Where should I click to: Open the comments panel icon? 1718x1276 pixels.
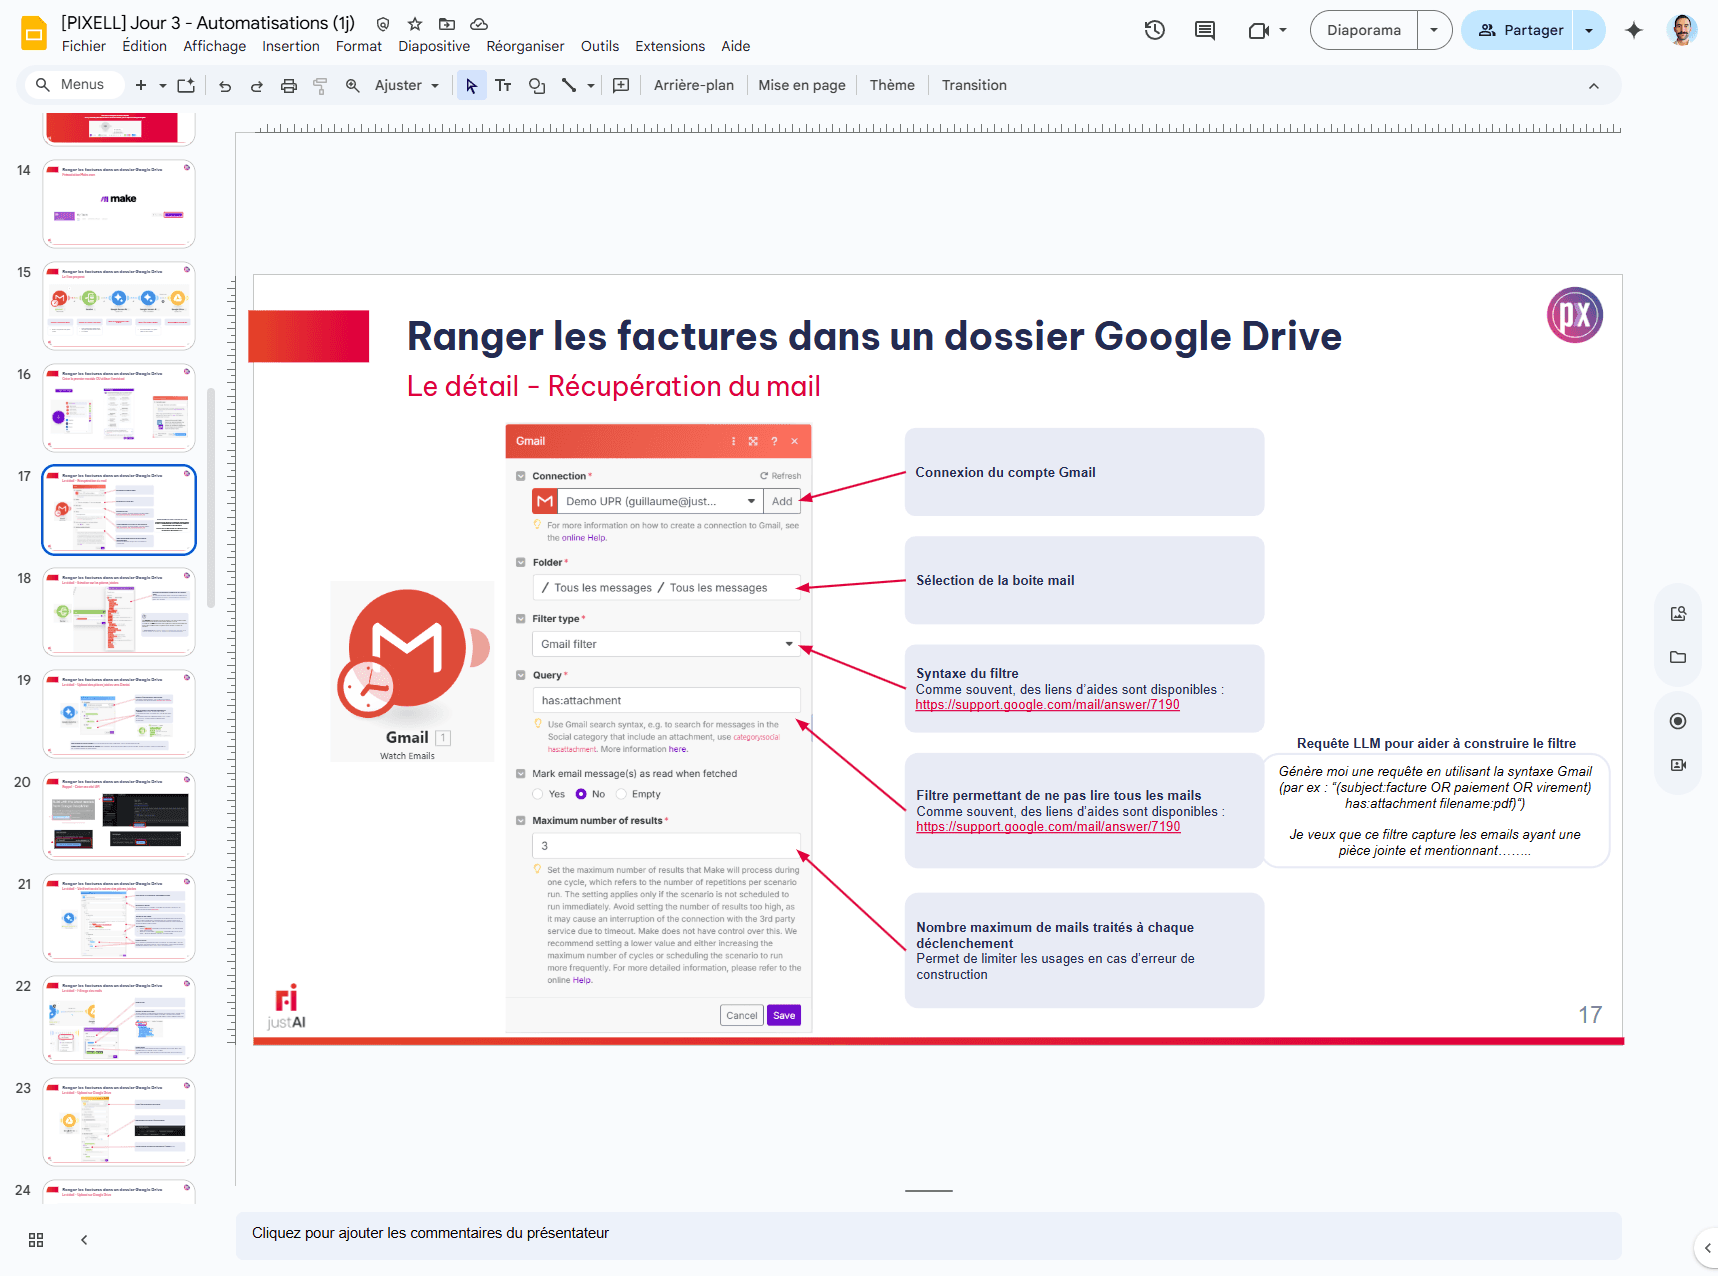click(1205, 30)
